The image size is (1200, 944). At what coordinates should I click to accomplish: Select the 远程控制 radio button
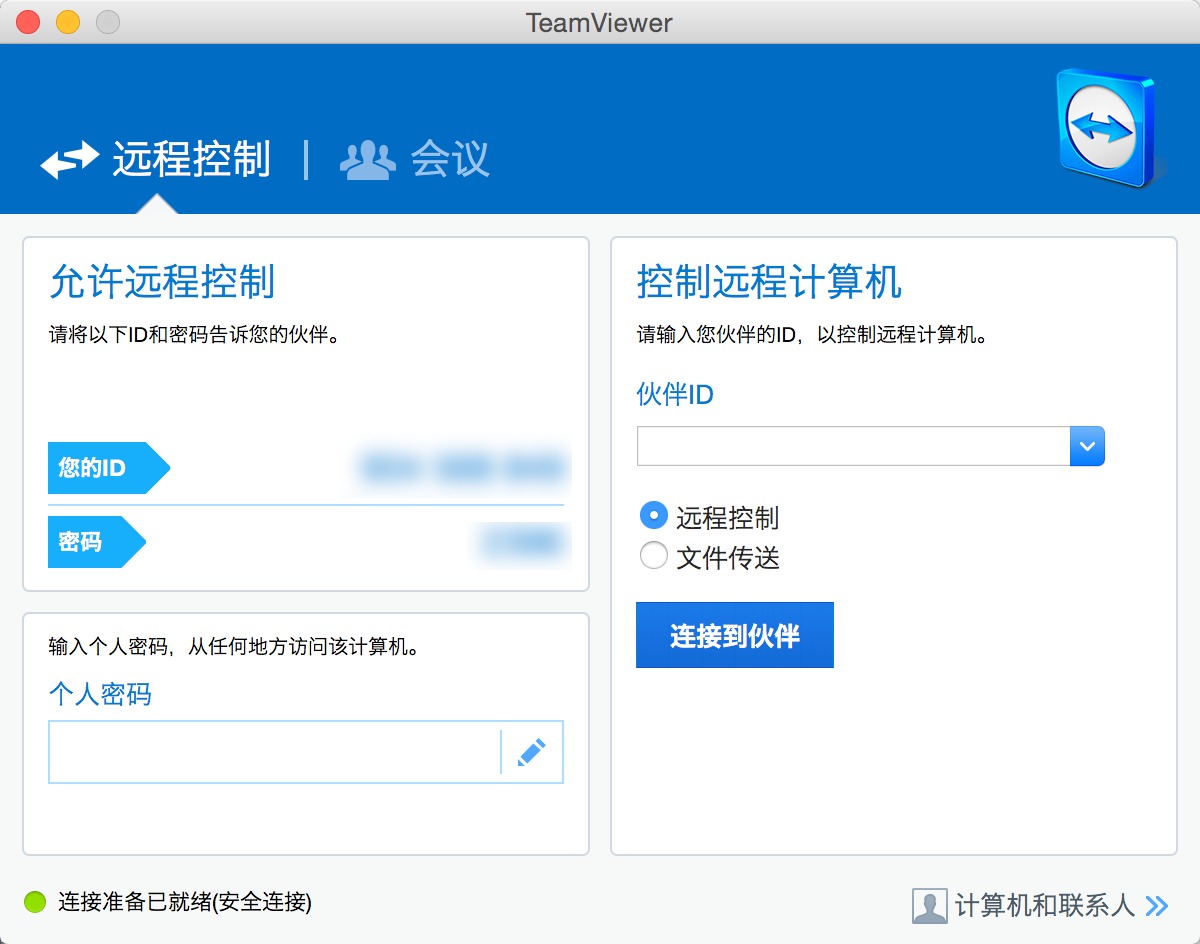(653, 517)
